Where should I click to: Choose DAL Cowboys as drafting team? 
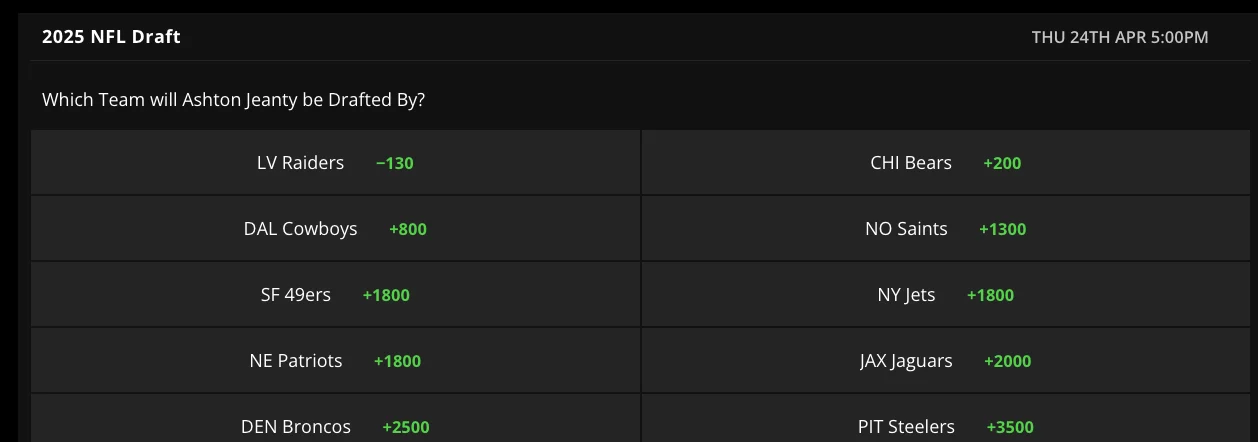[x=335, y=229]
